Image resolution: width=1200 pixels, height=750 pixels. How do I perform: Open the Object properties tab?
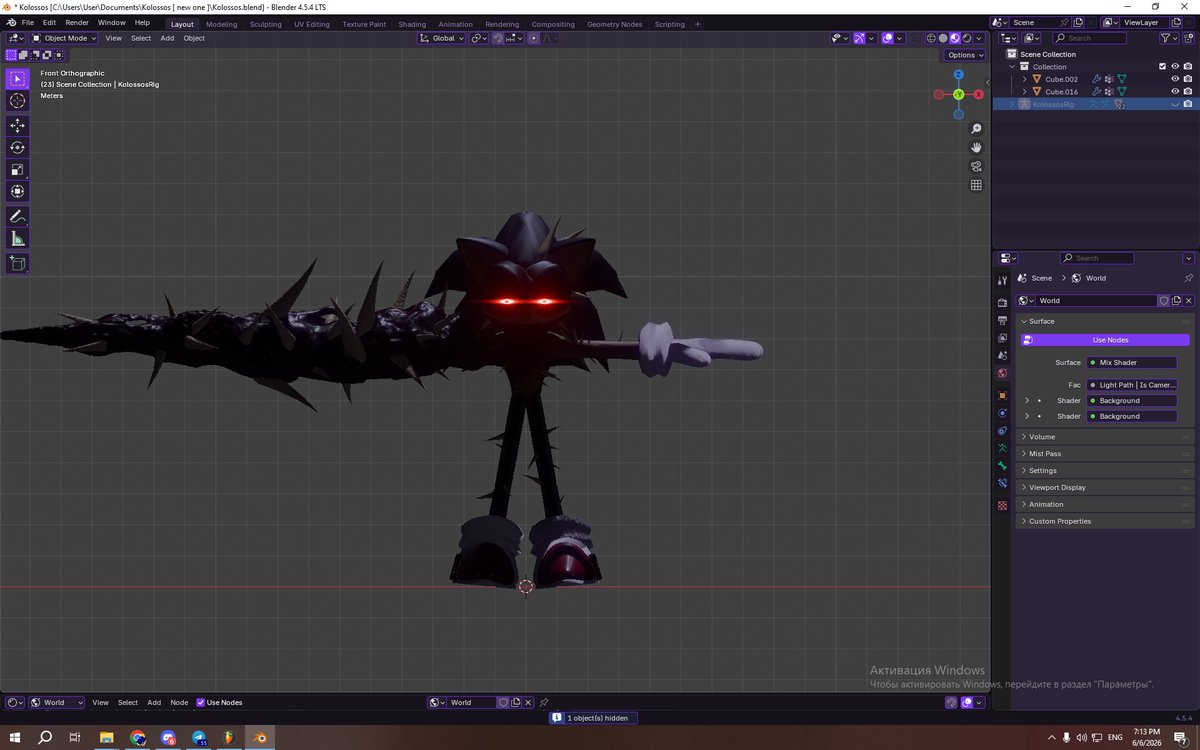click(1002, 396)
